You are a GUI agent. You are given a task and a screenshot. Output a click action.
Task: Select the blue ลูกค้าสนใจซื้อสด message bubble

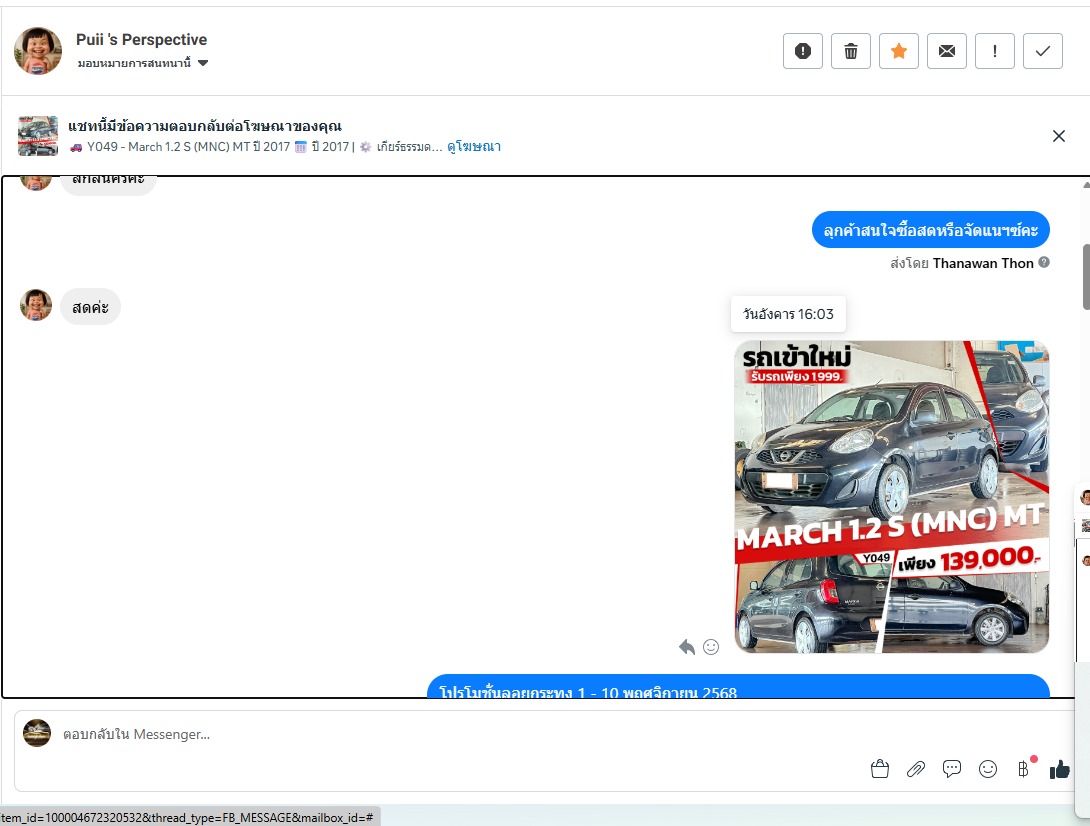click(931, 229)
